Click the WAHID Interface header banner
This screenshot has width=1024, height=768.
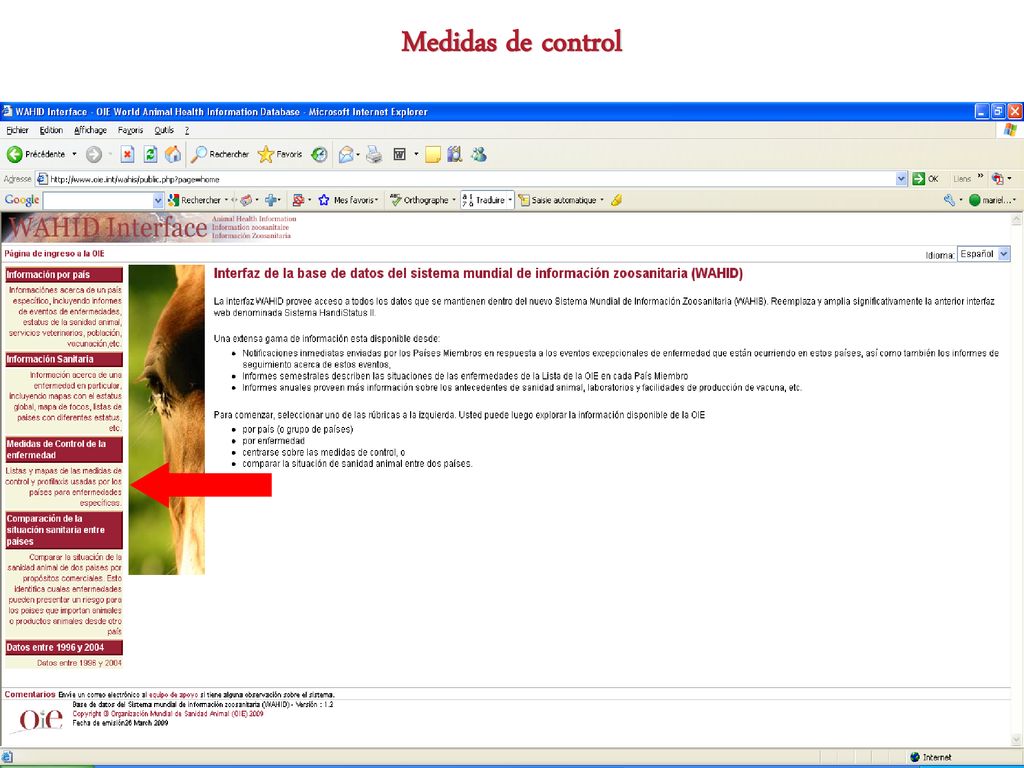pos(150,227)
